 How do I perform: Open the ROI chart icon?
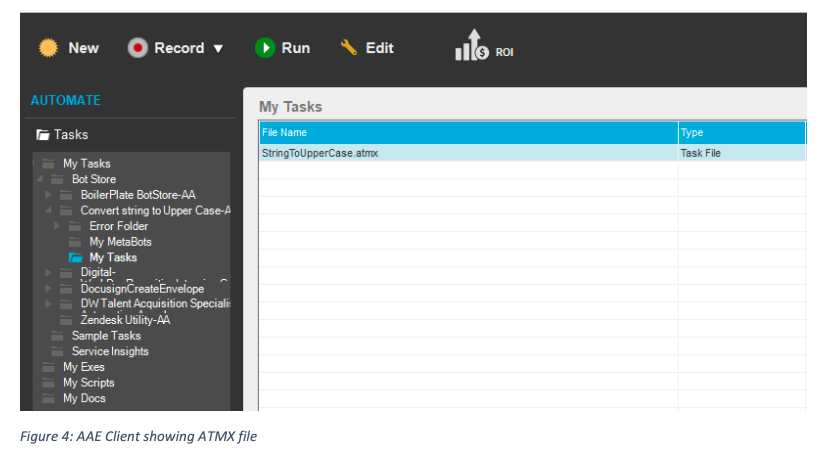(x=472, y=45)
